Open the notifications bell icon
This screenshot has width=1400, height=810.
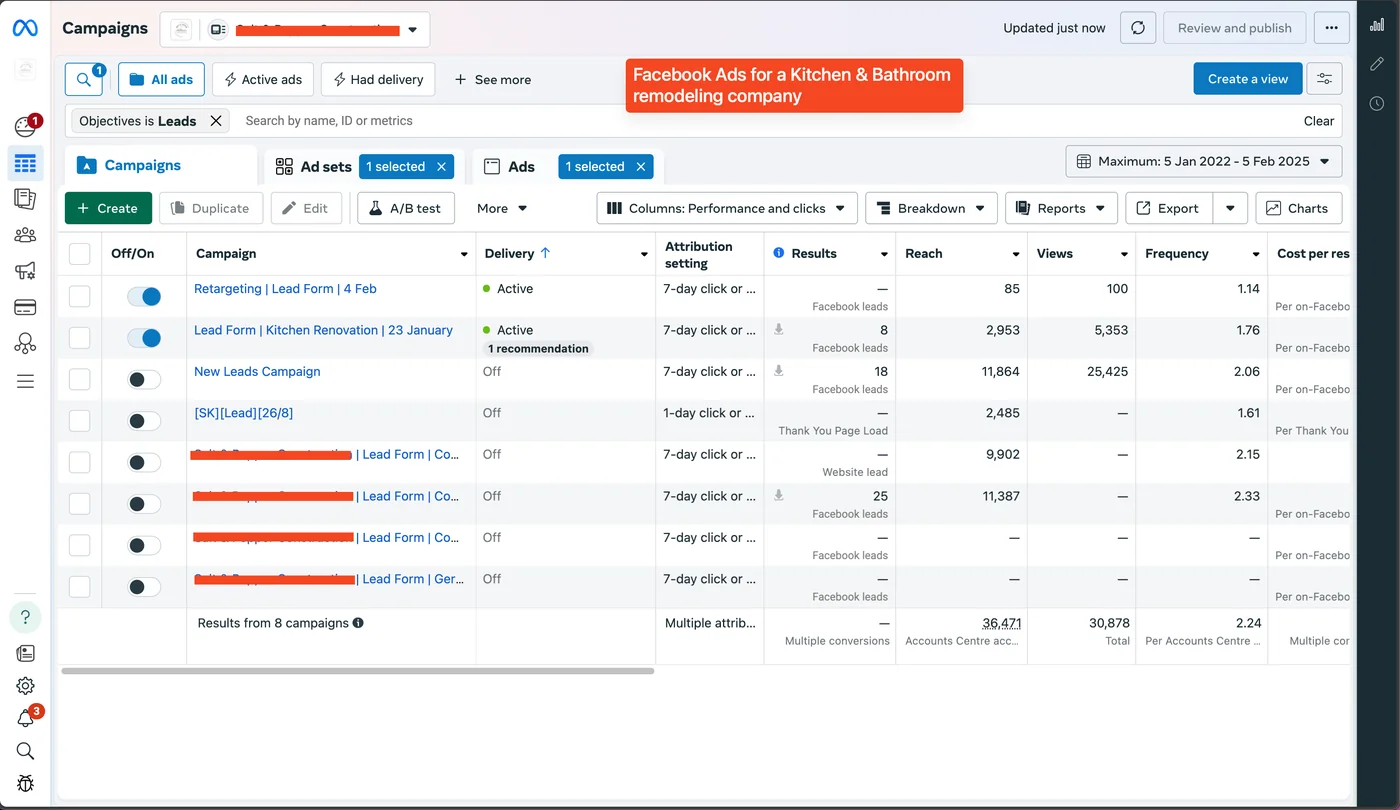pos(25,718)
